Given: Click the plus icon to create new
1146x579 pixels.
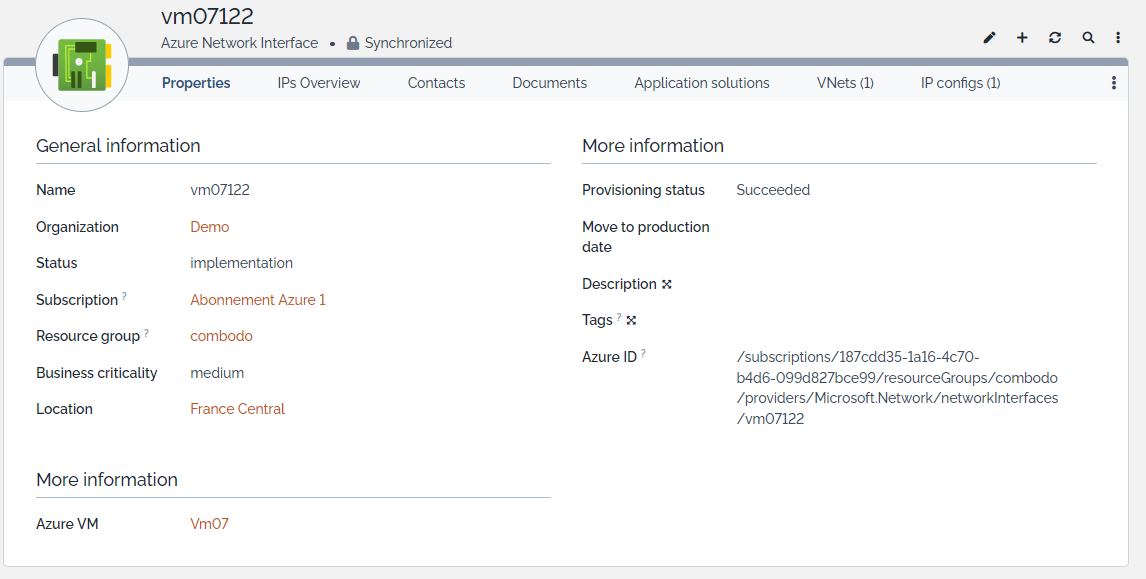Looking at the screenshot, I should point(1022,38).
